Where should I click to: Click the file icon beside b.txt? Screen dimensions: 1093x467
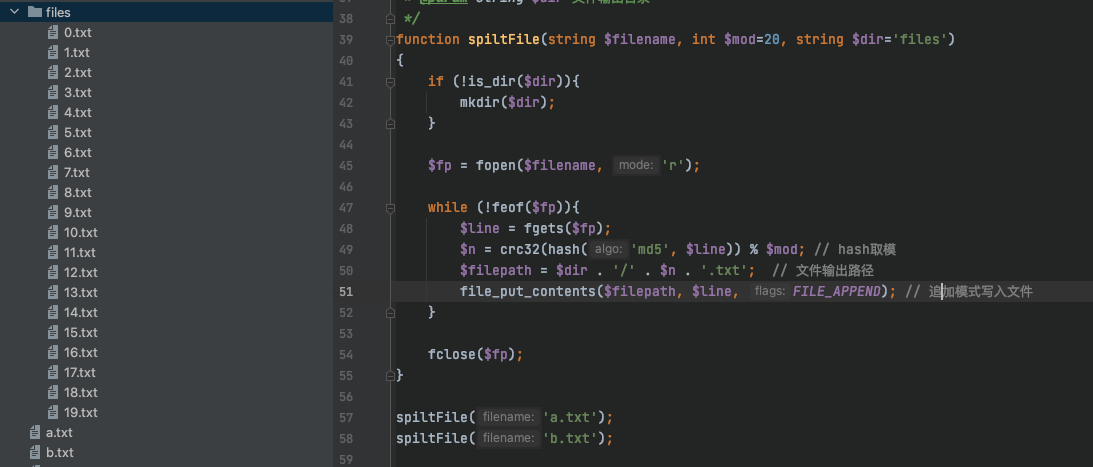pyautogui.click(x=34, y=452)
